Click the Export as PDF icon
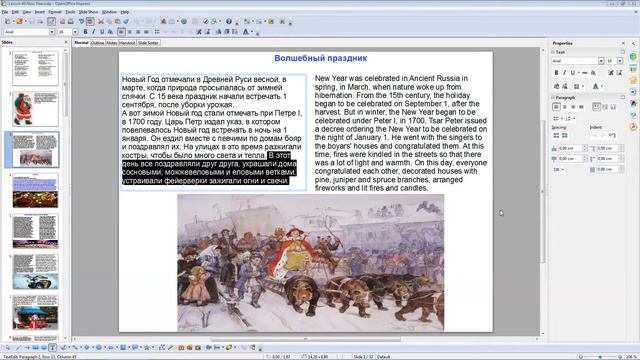The image size is (640, 360). tap(62, 21)
